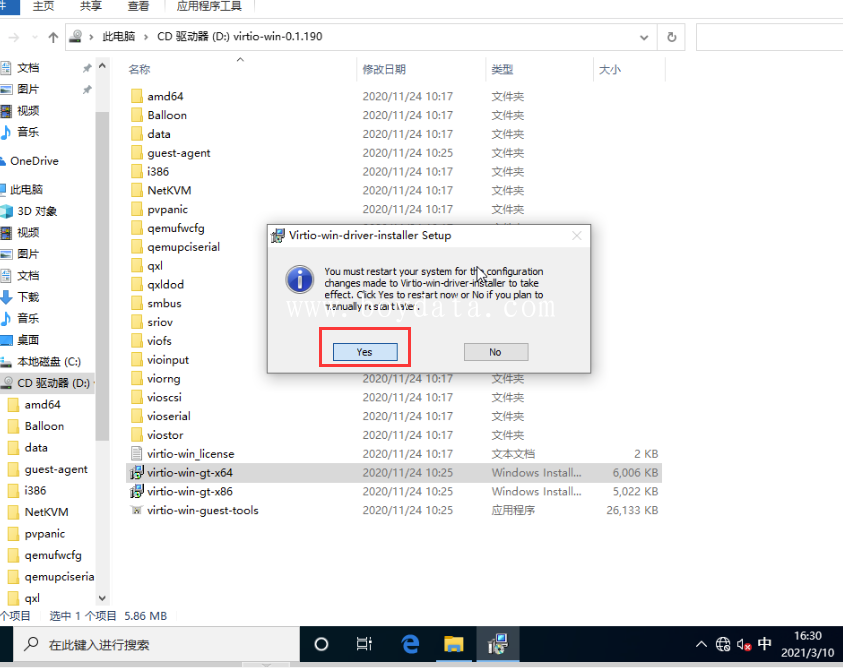This screenshot has height=668, width=843.
Task: Sort files by 大小 column
Action: tap(610, 69)
